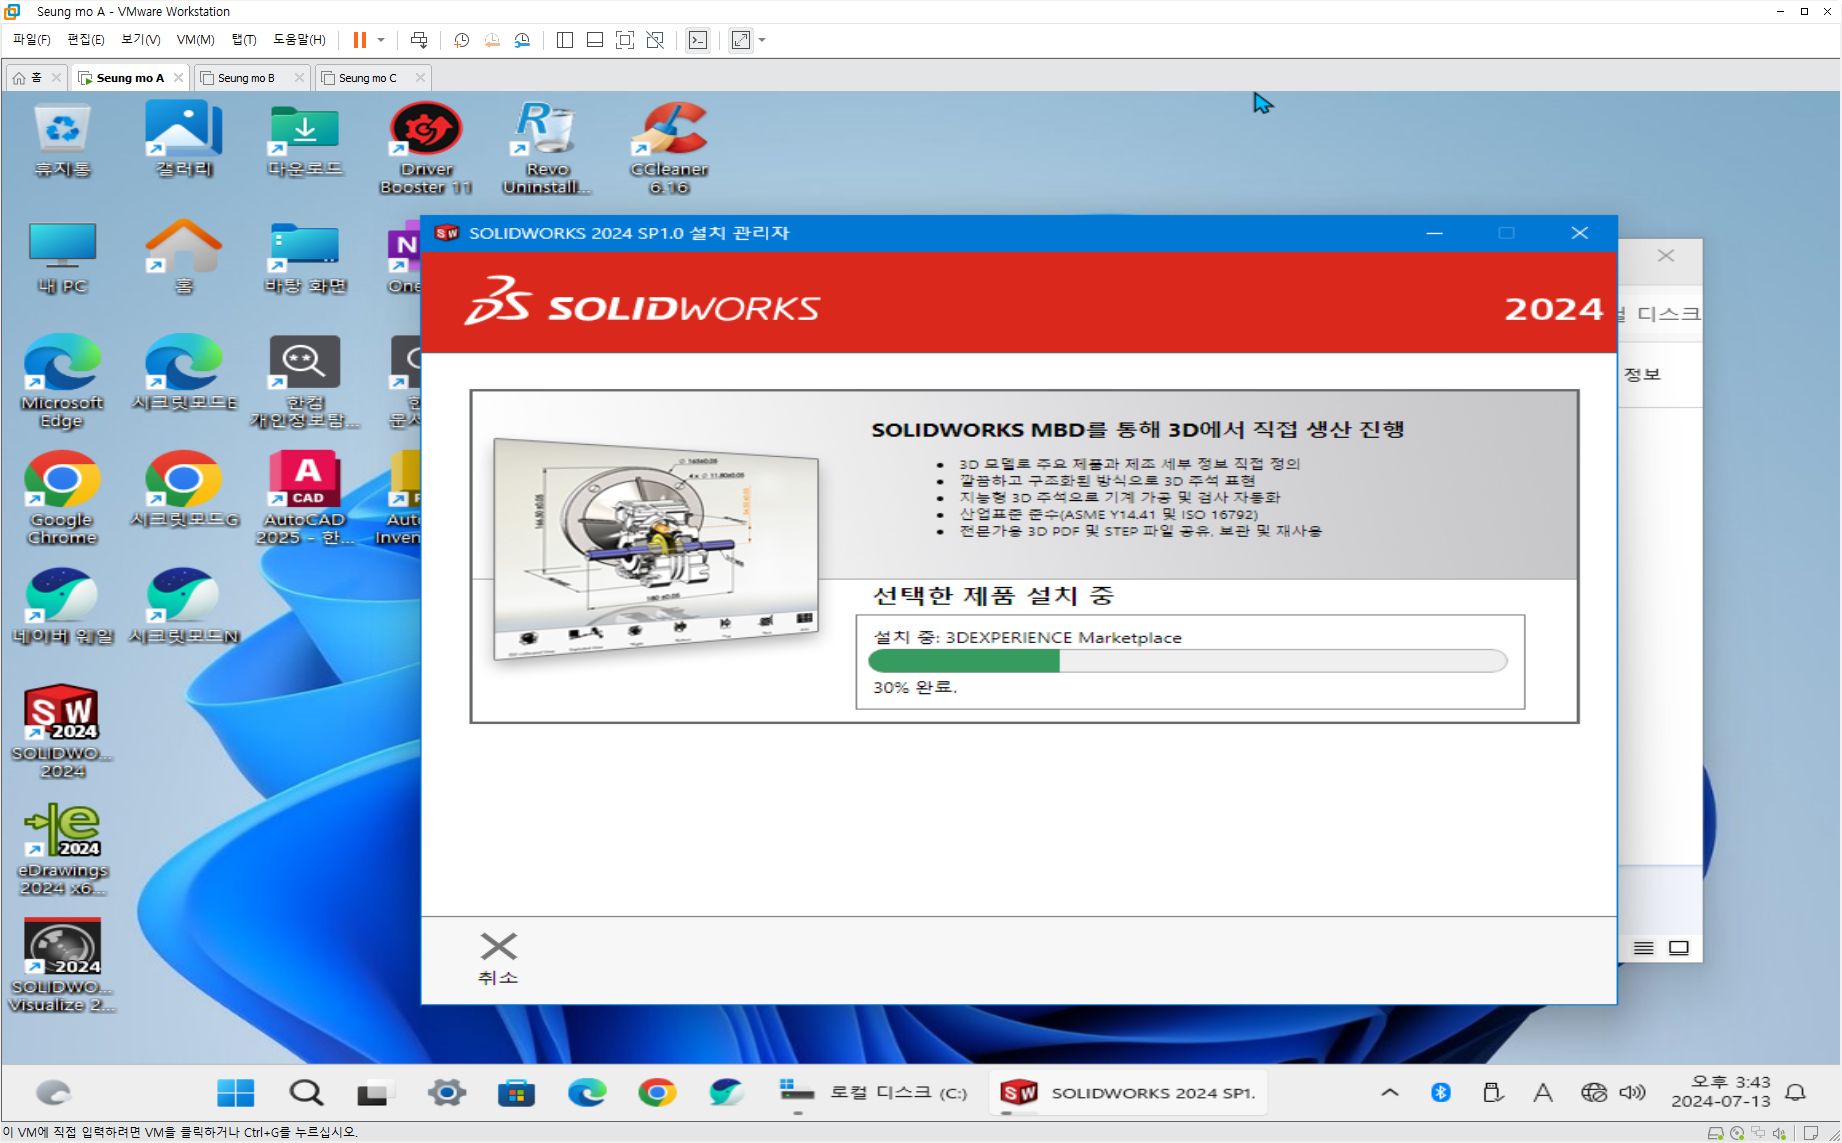
Task: Open the 다운로드 folder shortcut
Action: [x=305, y=141]
